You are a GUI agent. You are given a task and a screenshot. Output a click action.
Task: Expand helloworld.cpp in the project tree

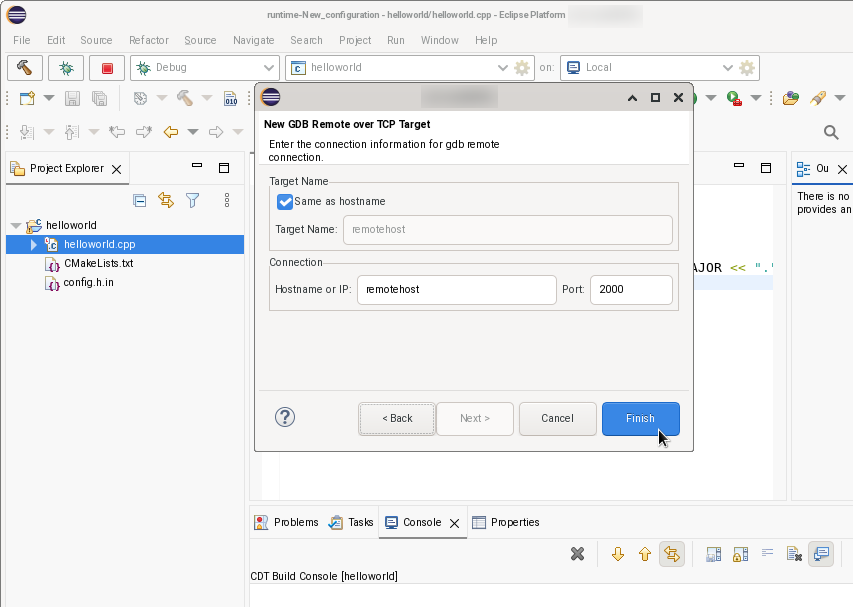pyautogui.click(x=32, y=244)
